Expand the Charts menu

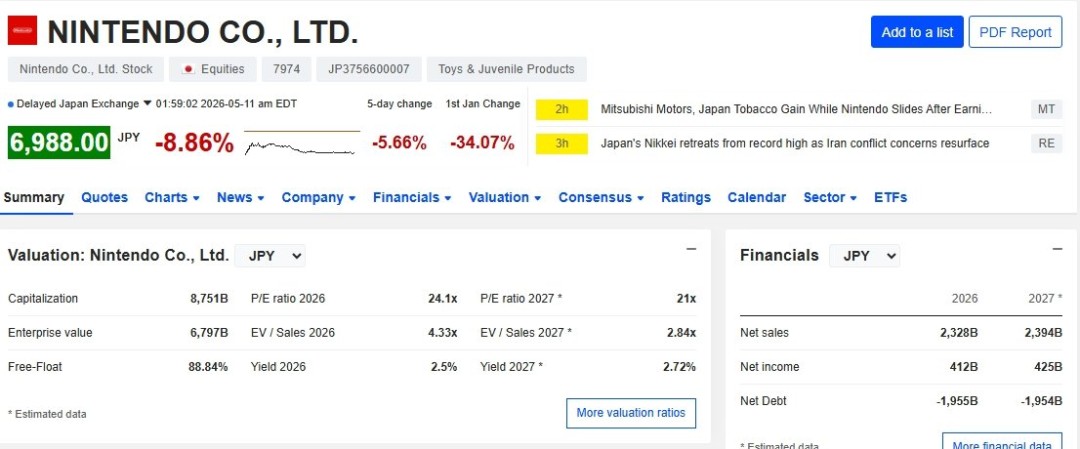coord(172,198)
